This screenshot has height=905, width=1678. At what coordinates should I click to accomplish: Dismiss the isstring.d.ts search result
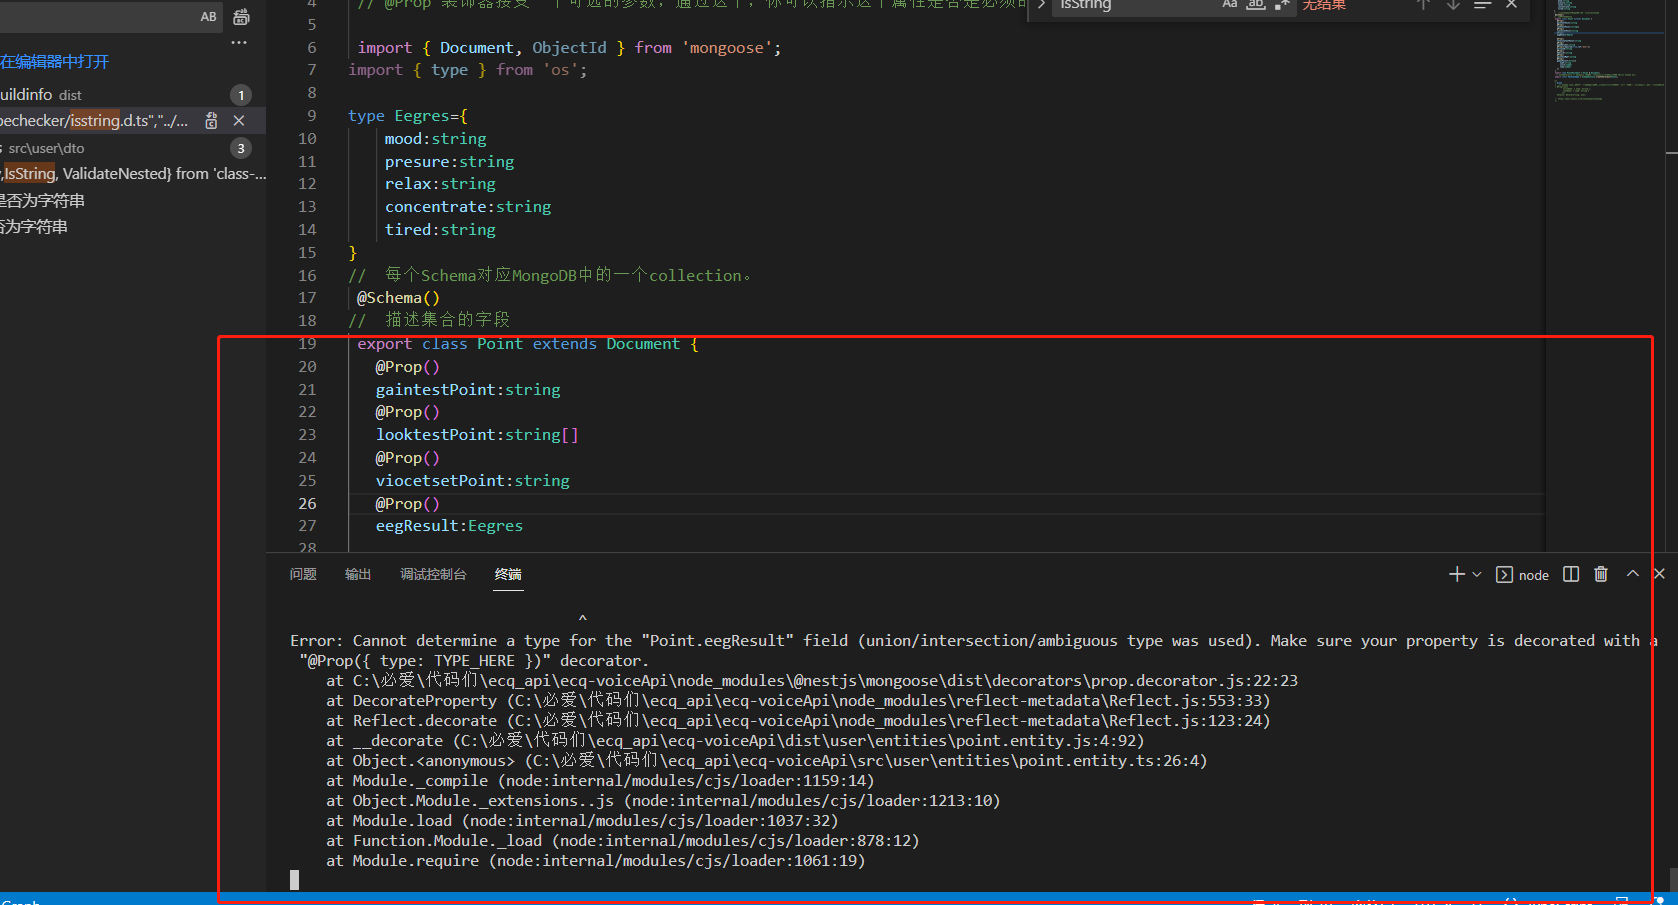click(239, 120)
